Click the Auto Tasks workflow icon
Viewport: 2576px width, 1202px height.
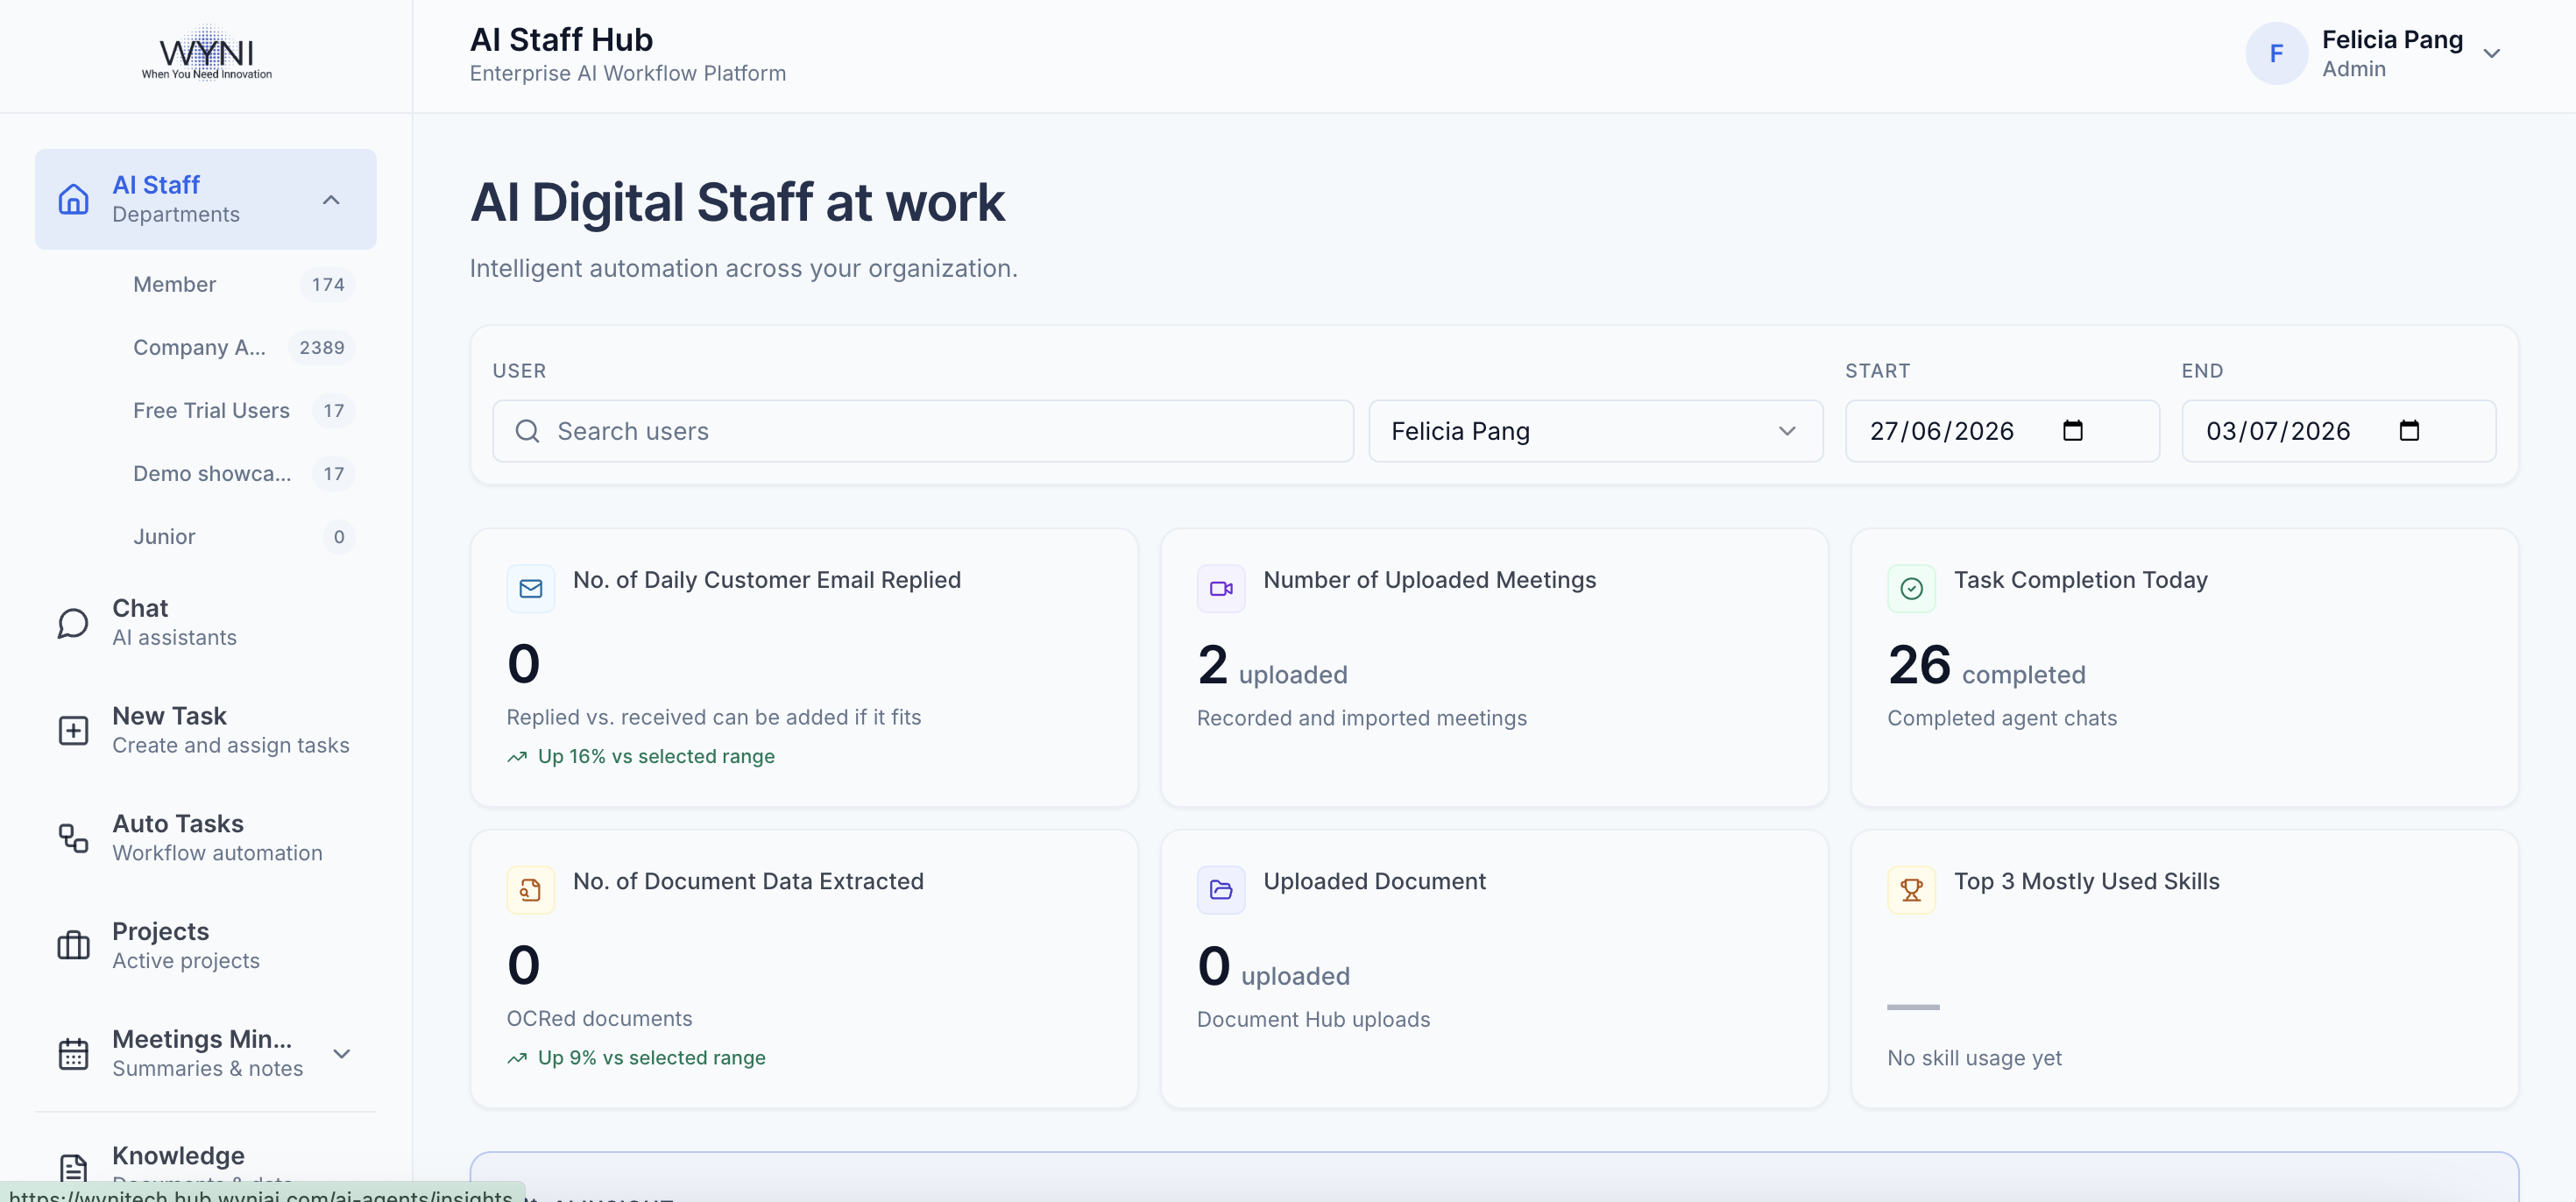click(73, 838)
